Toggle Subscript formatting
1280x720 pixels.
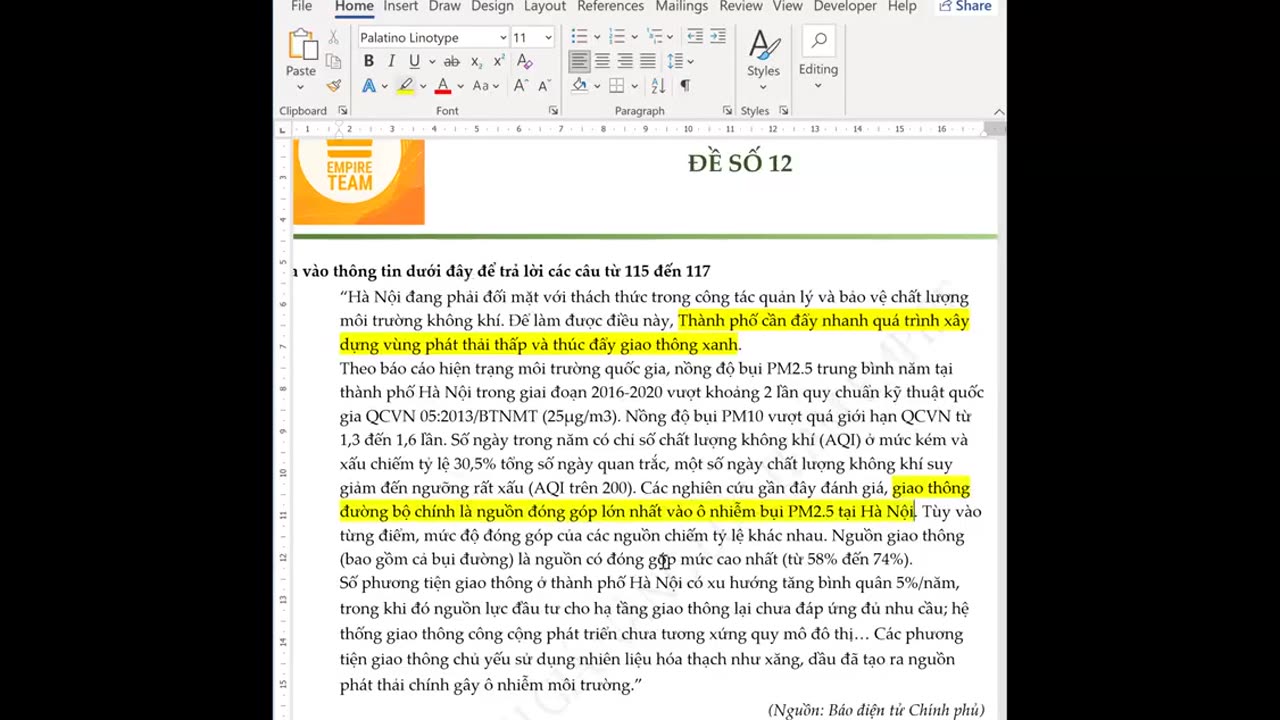(x=477, y=62)
